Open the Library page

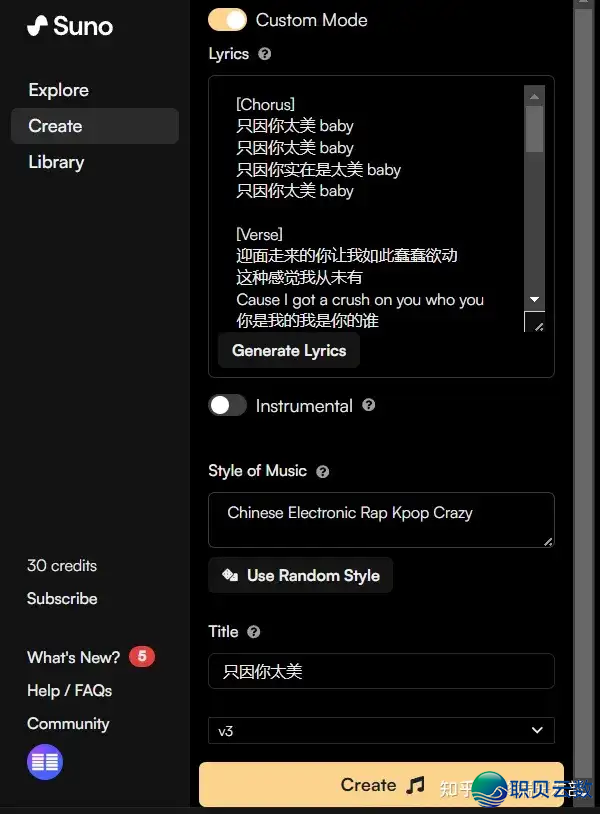(x=56, y=162)
